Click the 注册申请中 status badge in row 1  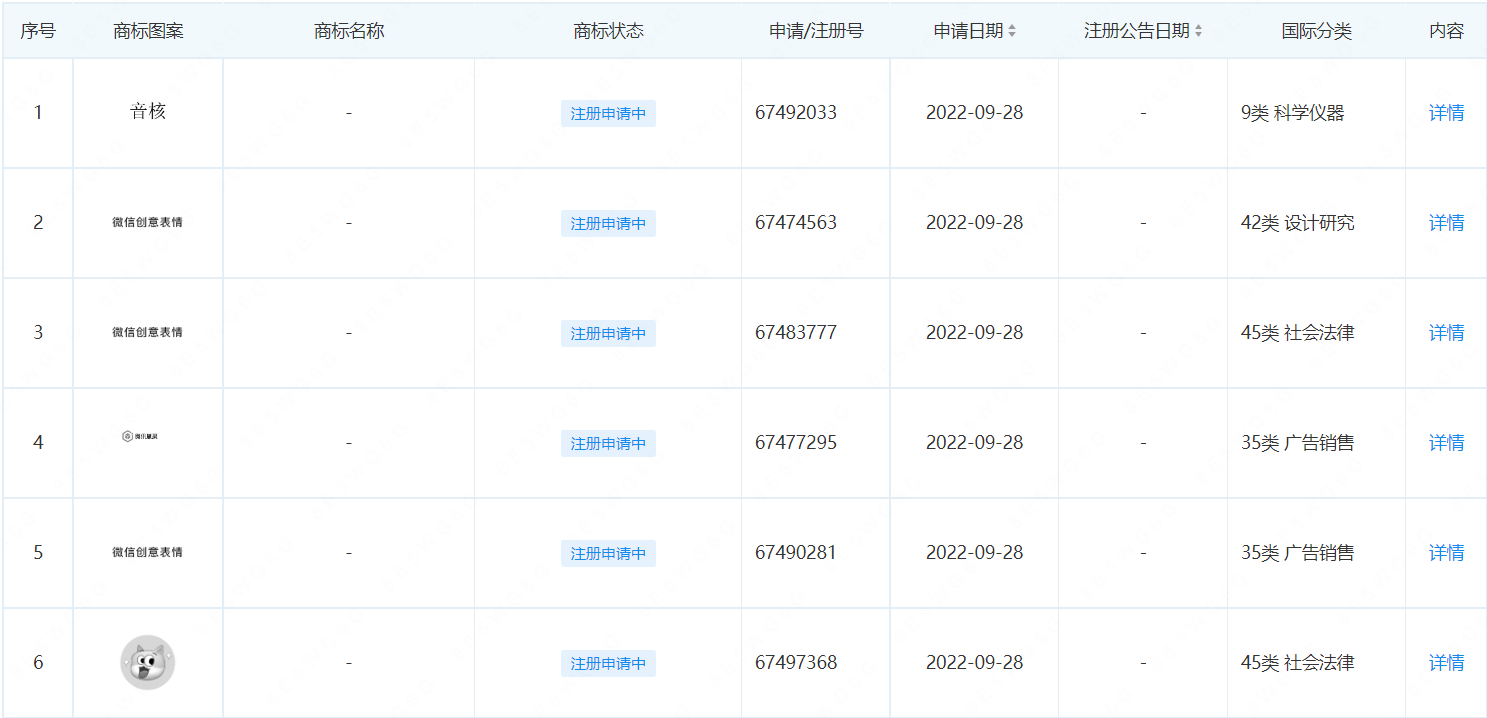(x=608, y=114)
